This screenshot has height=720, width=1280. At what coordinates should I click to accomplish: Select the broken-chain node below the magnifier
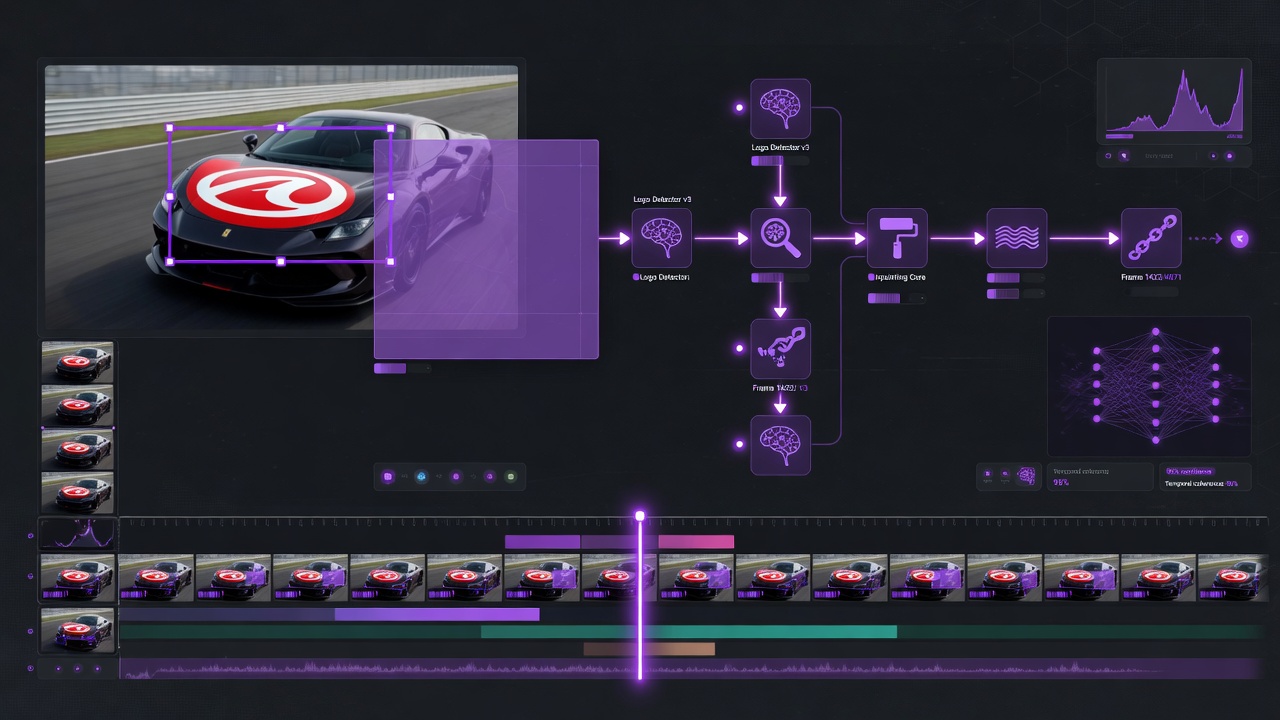point(780,349)
